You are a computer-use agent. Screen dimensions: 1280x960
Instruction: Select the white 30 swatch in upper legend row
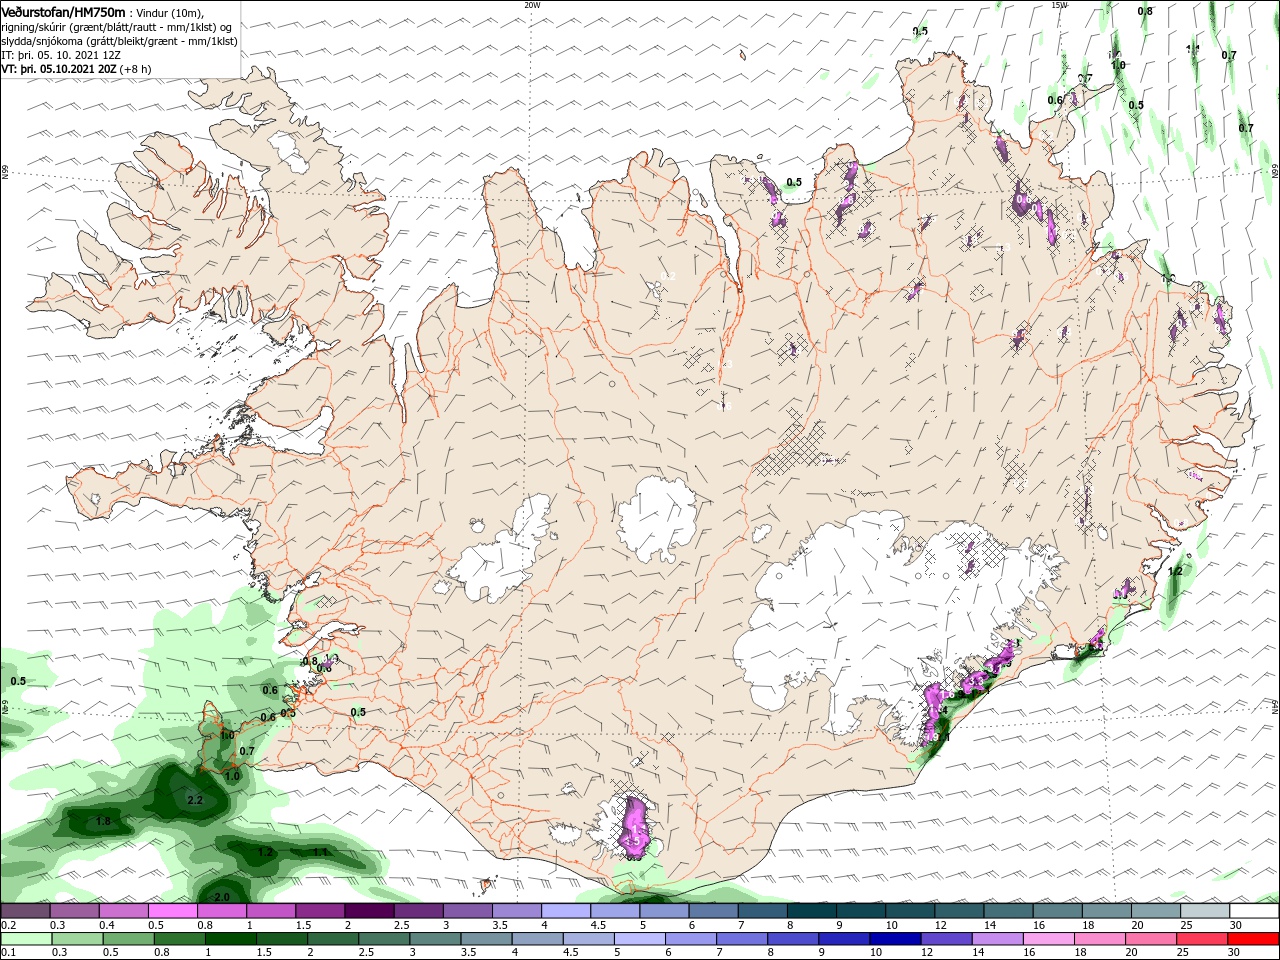pyautogui.click(x=1254, y=911)
